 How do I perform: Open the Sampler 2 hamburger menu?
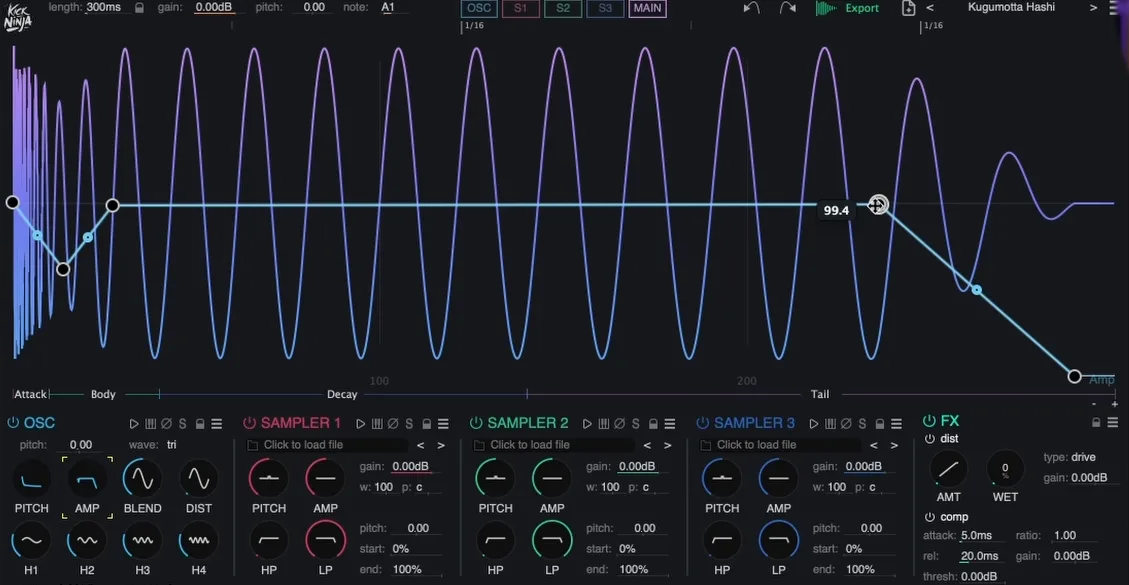[669, 424]
